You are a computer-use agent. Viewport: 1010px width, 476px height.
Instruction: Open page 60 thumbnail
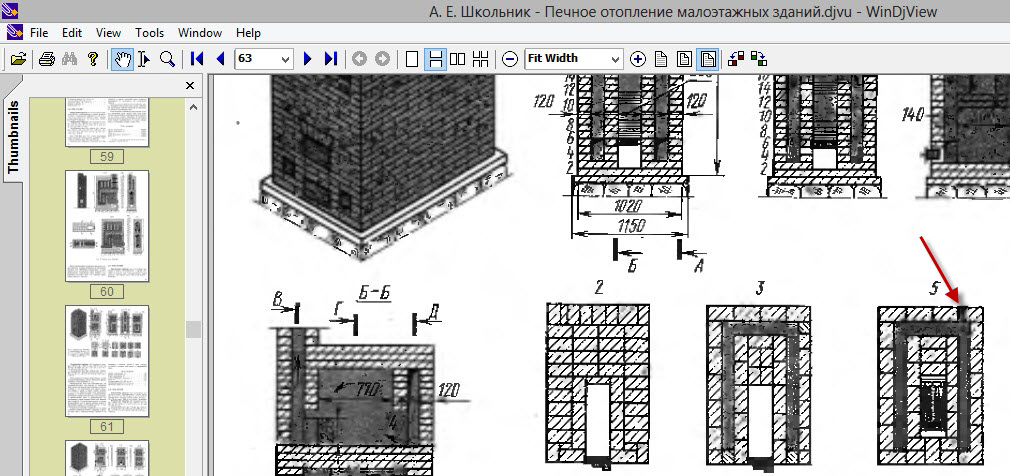pyautogui.click(x=107, y=225)
